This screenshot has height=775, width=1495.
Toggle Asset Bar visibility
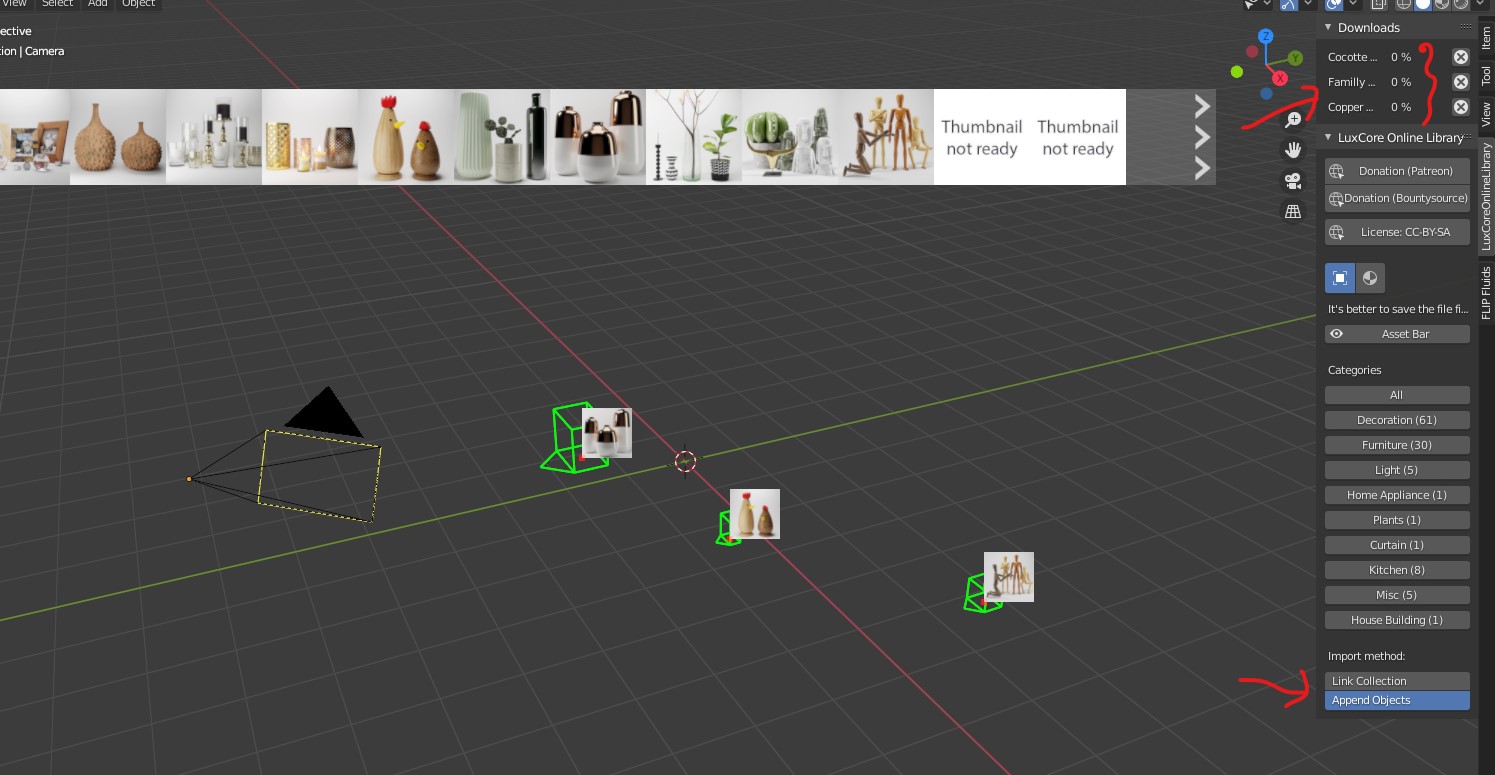coord(1397,334)
